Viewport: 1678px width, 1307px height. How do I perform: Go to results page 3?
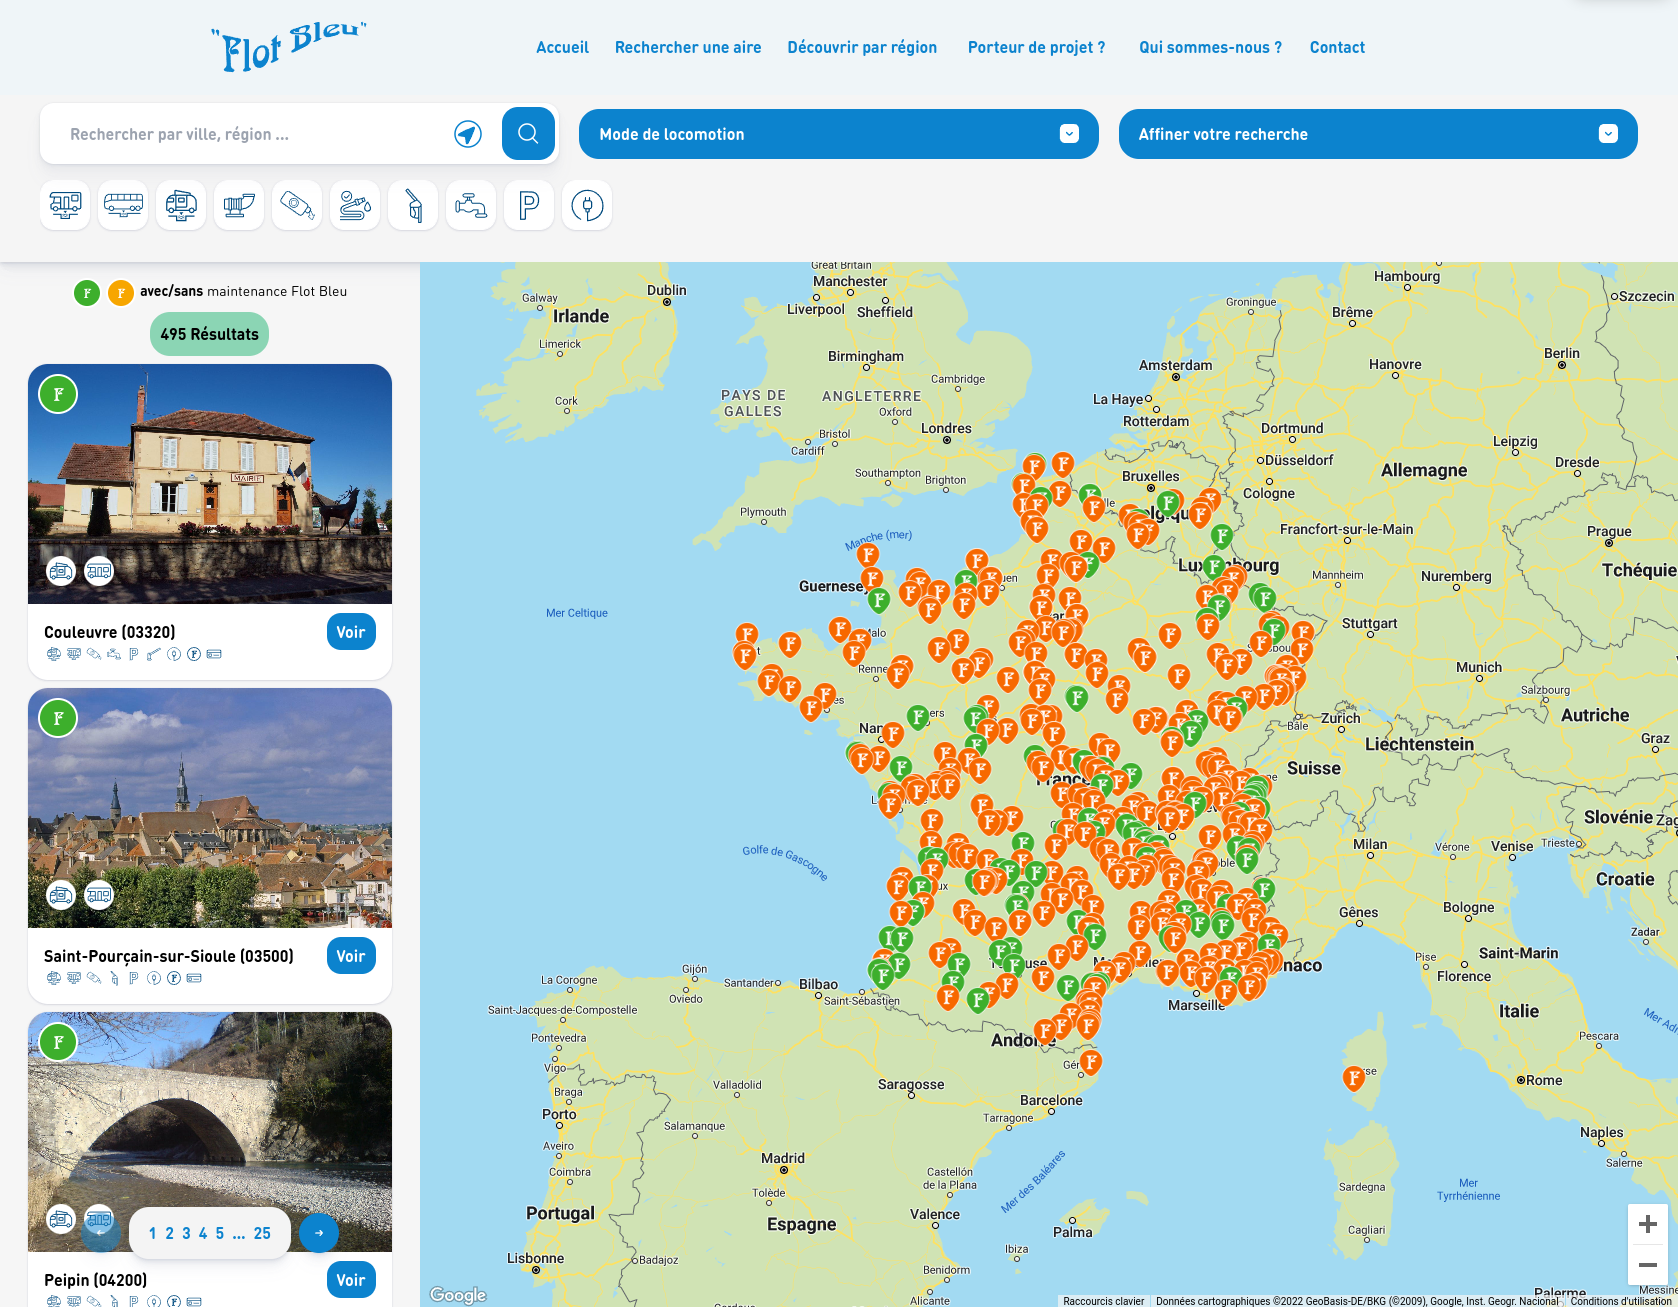(x=186, y=1233)
